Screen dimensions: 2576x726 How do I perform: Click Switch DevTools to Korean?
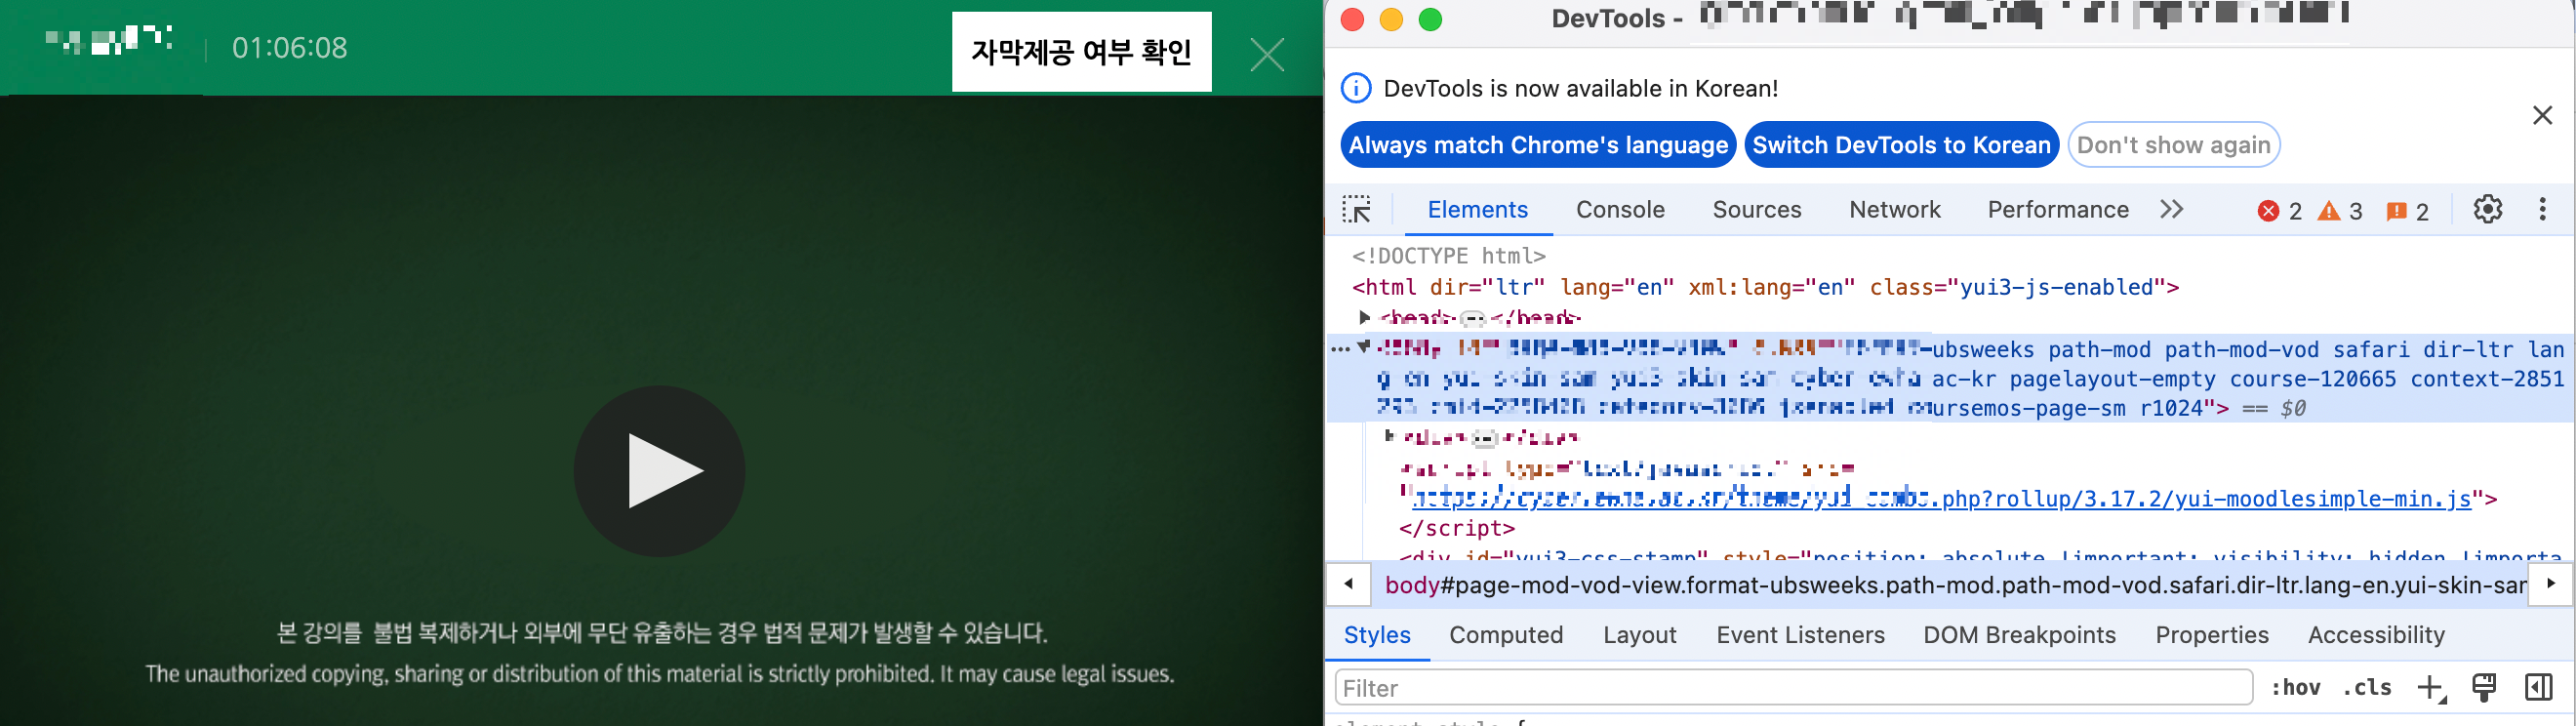(1901, 145)
